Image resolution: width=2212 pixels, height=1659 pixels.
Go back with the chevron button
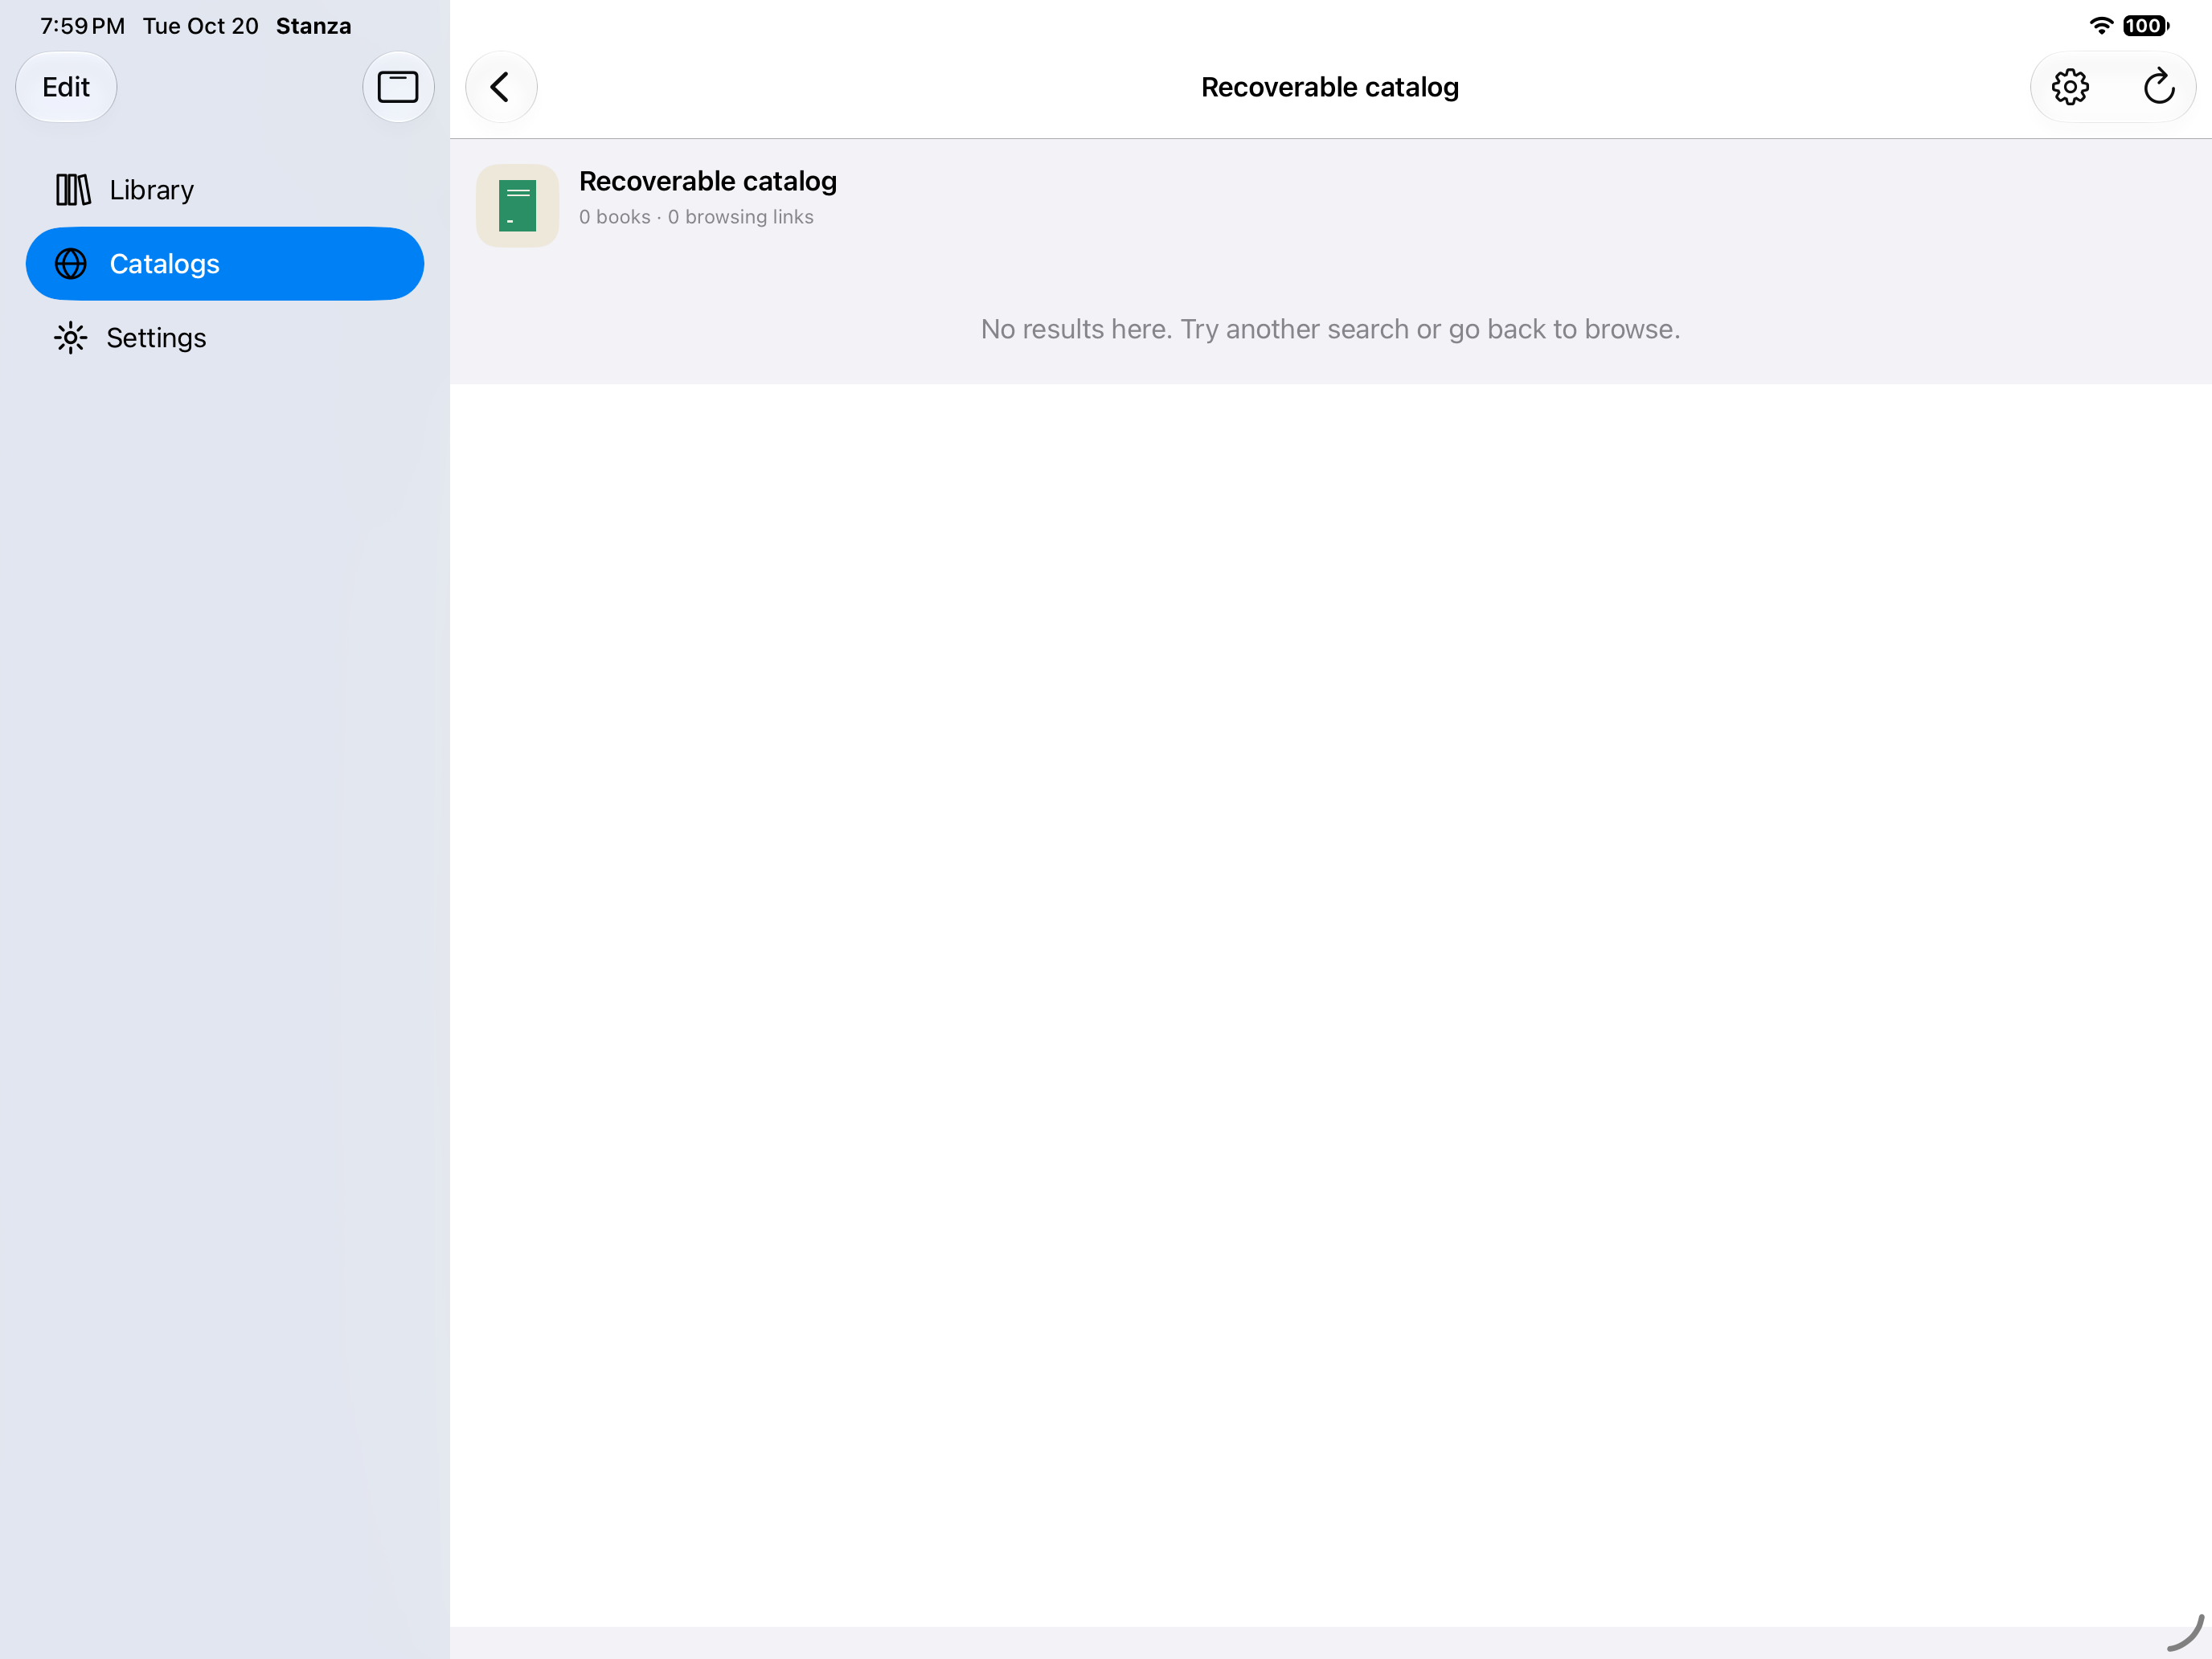(x=501, y=87)
